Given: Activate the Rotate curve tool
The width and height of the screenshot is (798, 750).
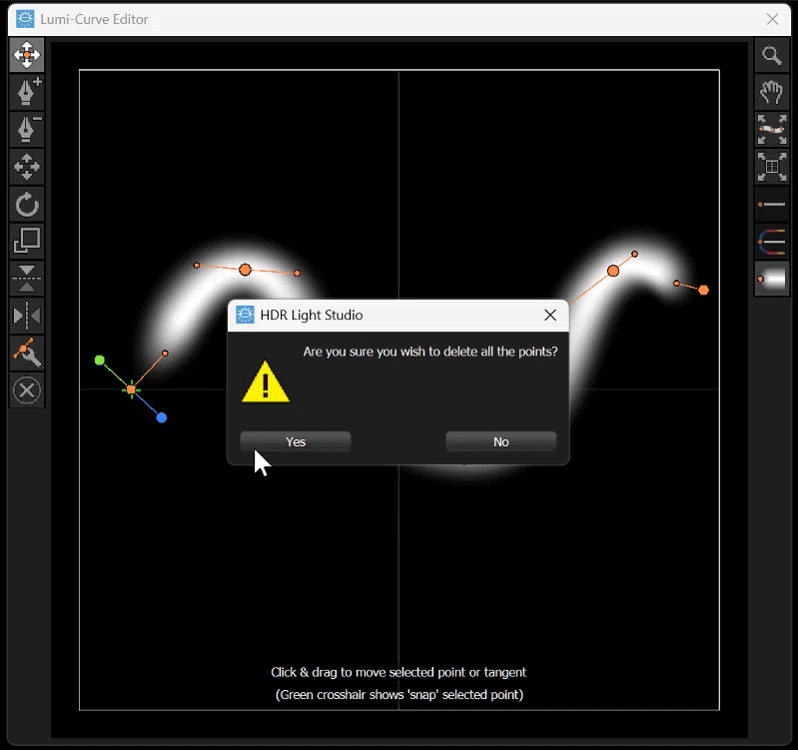Looking at the screenshot, I should coord(27,205).
